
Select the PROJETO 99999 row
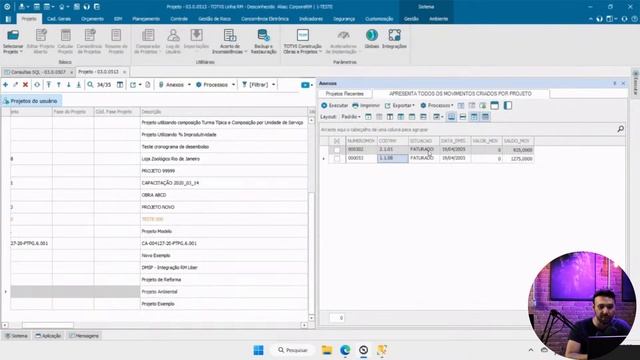[158, 171]
